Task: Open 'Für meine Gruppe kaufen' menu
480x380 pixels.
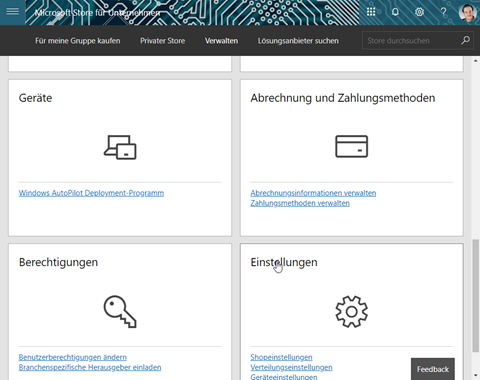Action: coord(78,41)
